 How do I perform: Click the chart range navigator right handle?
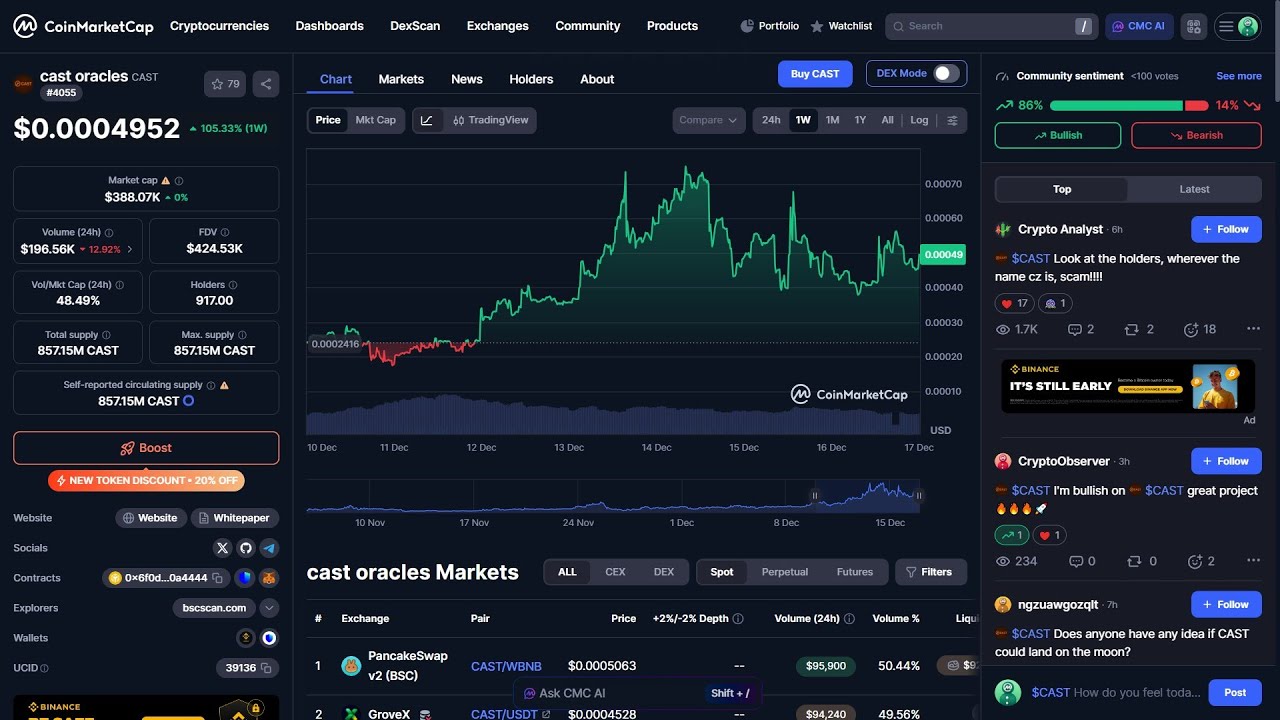tap(918, 495)
